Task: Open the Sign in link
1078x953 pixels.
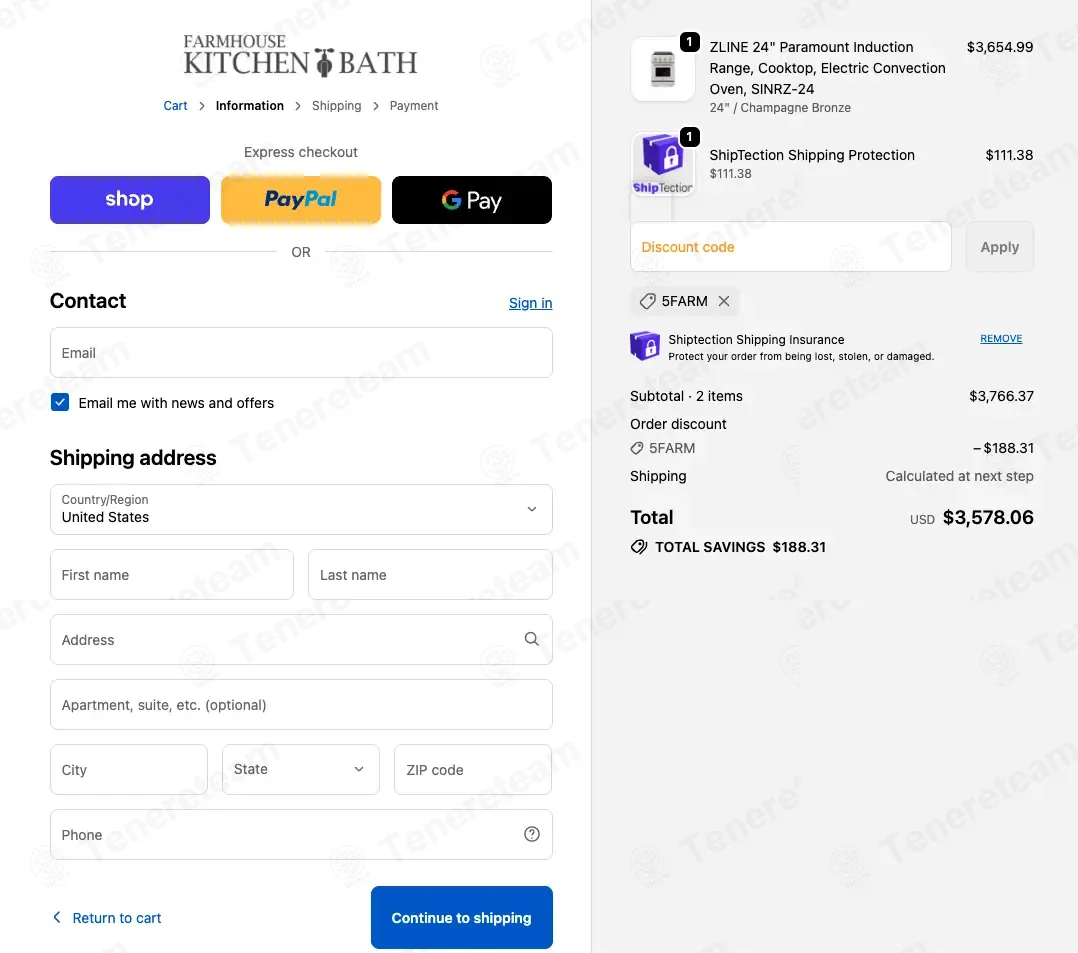Action: pos(530,303)
